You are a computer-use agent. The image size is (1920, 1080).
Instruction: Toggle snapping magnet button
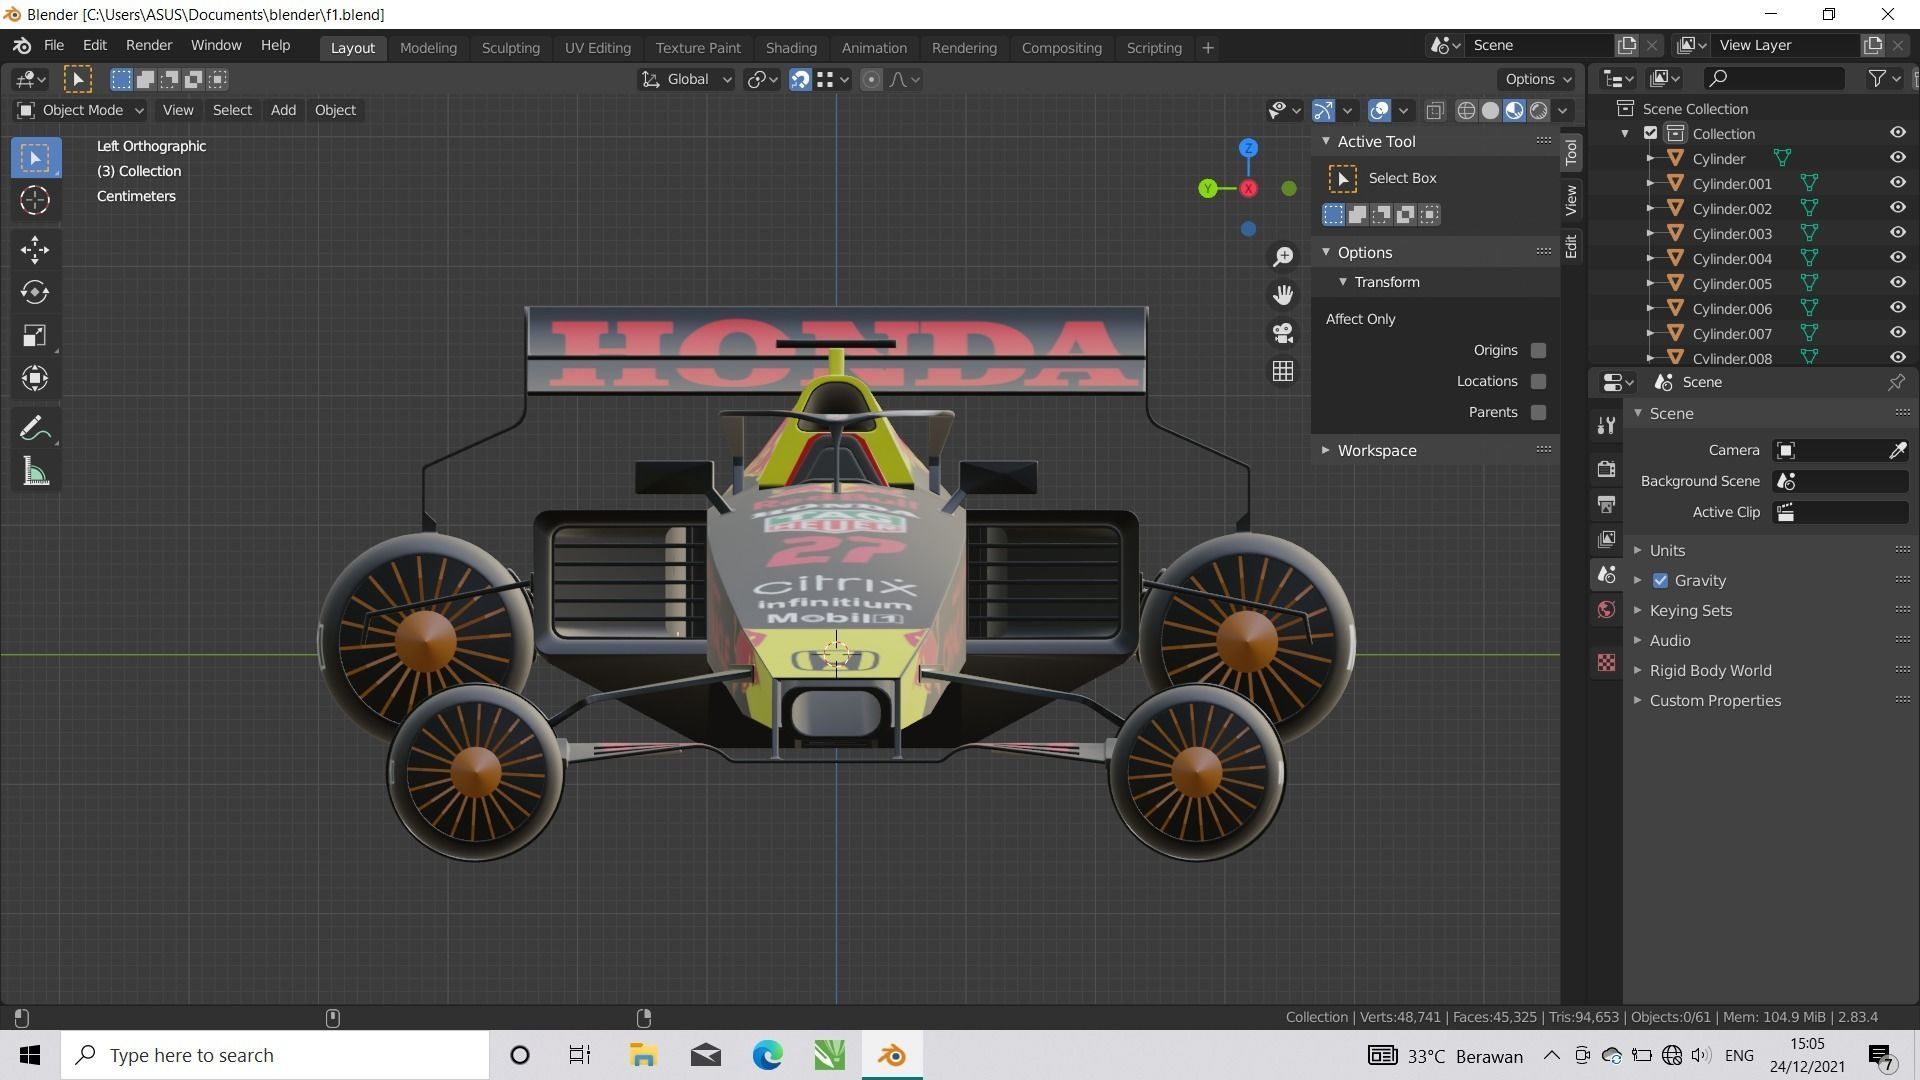pyautogui.click(x=800, y=80)
